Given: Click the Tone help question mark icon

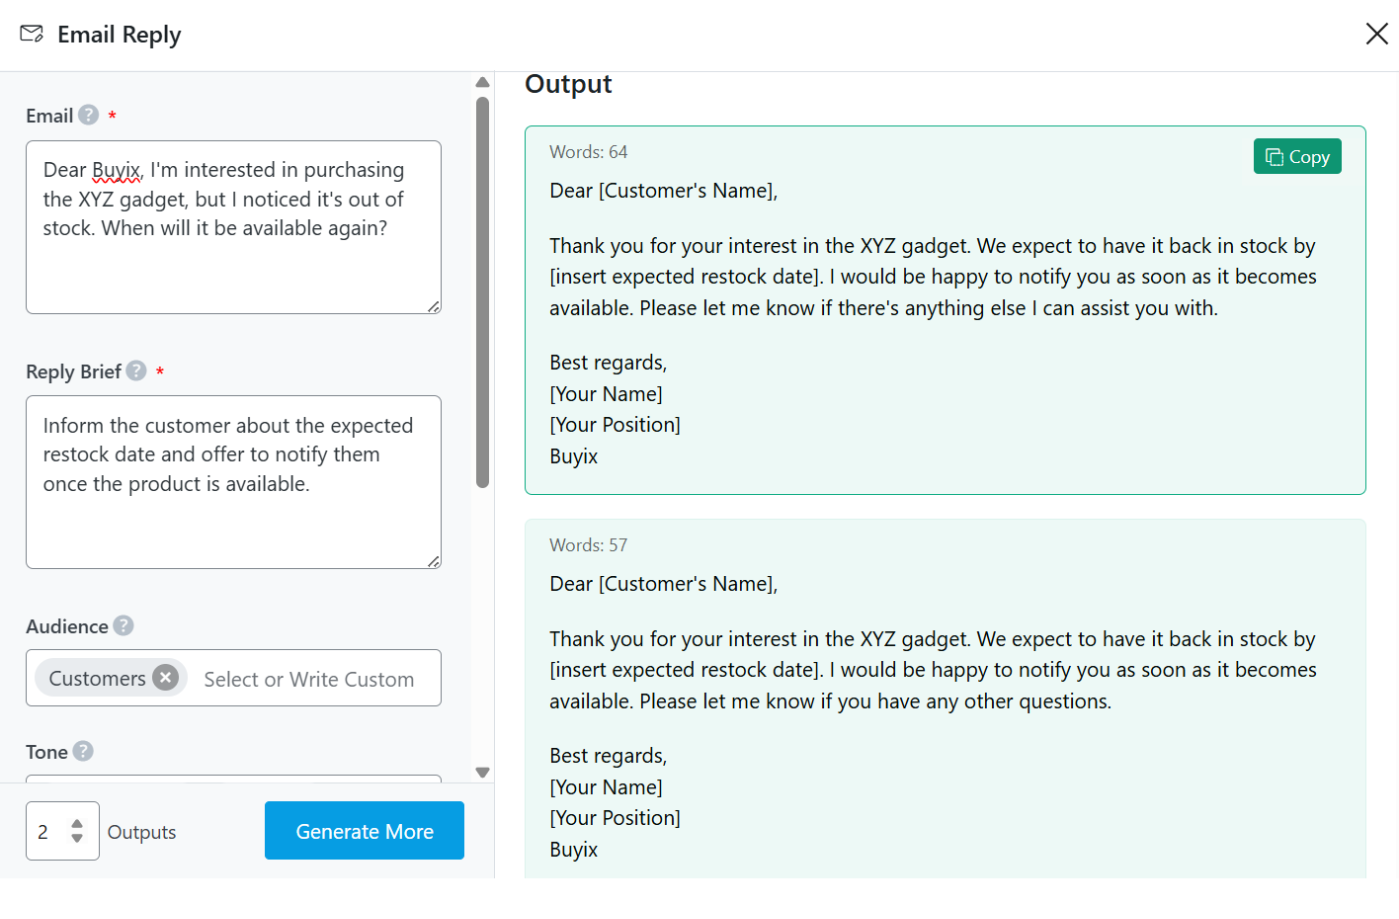Looking at the screenshot, I should coord(83,751).
